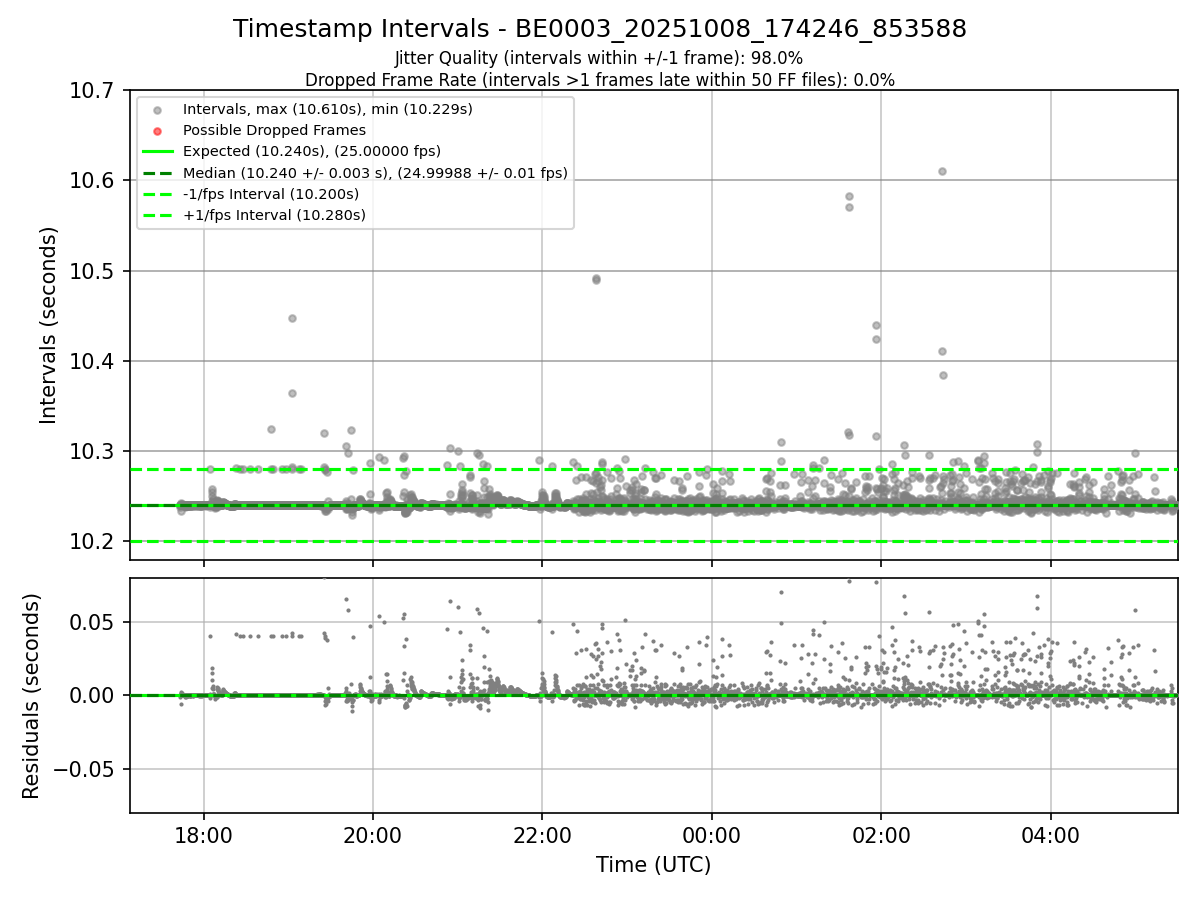This screenshot has height=900, width=1200.
Task: Click the 00:00 time tick label
Action: tap(711, 834)
